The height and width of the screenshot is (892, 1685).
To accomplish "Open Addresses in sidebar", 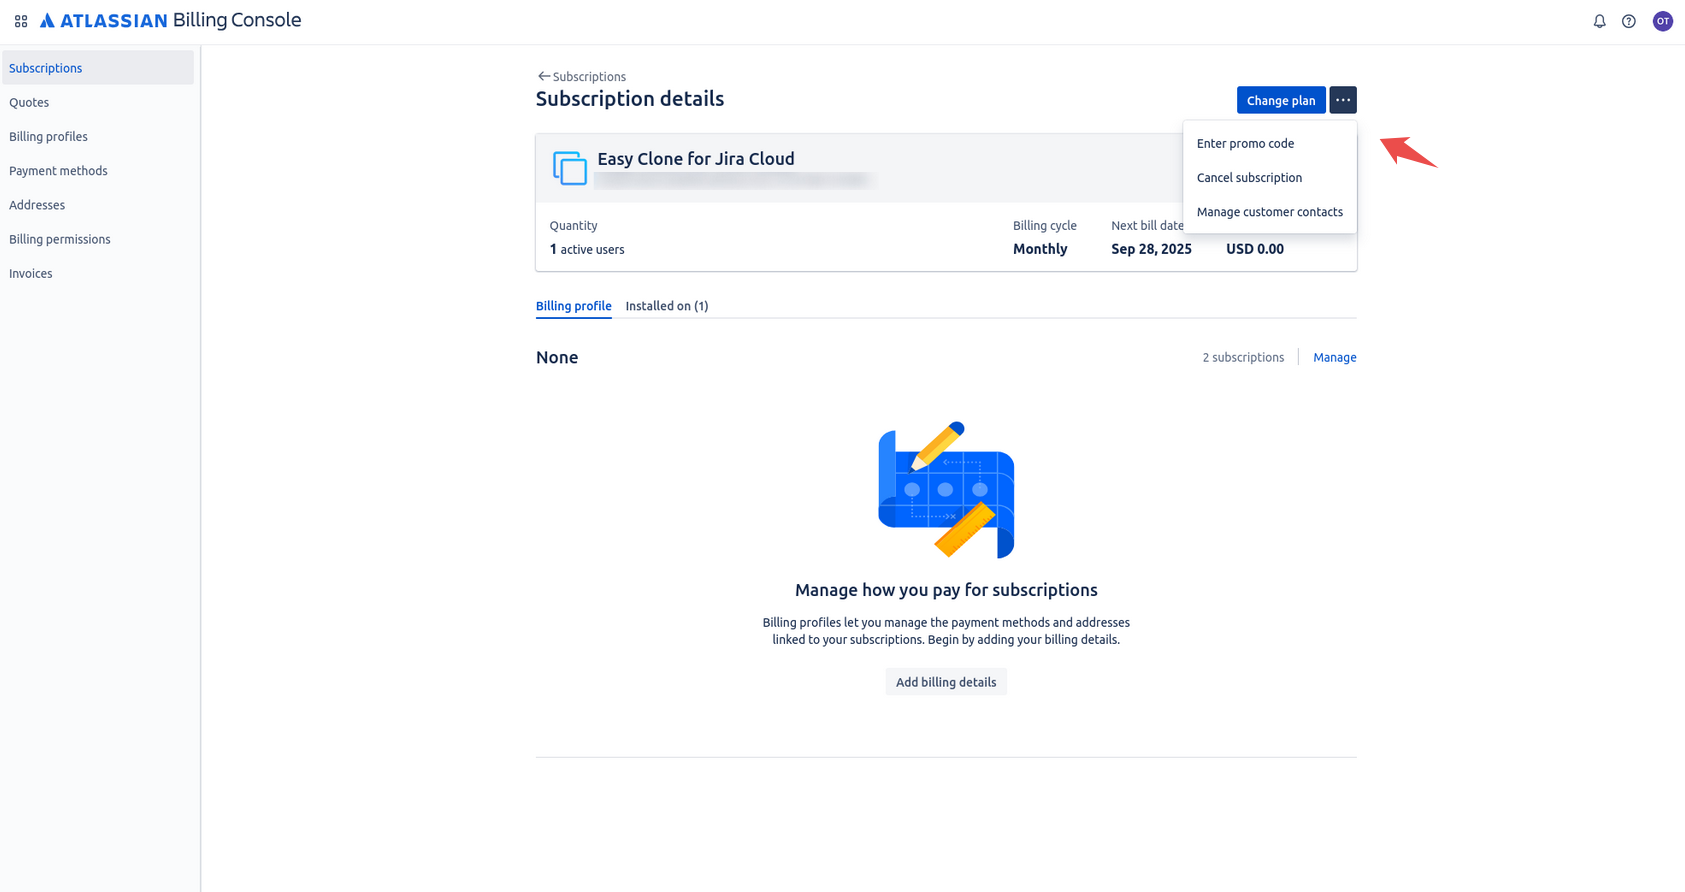I will pyautogui.click(x=98, y=205).
